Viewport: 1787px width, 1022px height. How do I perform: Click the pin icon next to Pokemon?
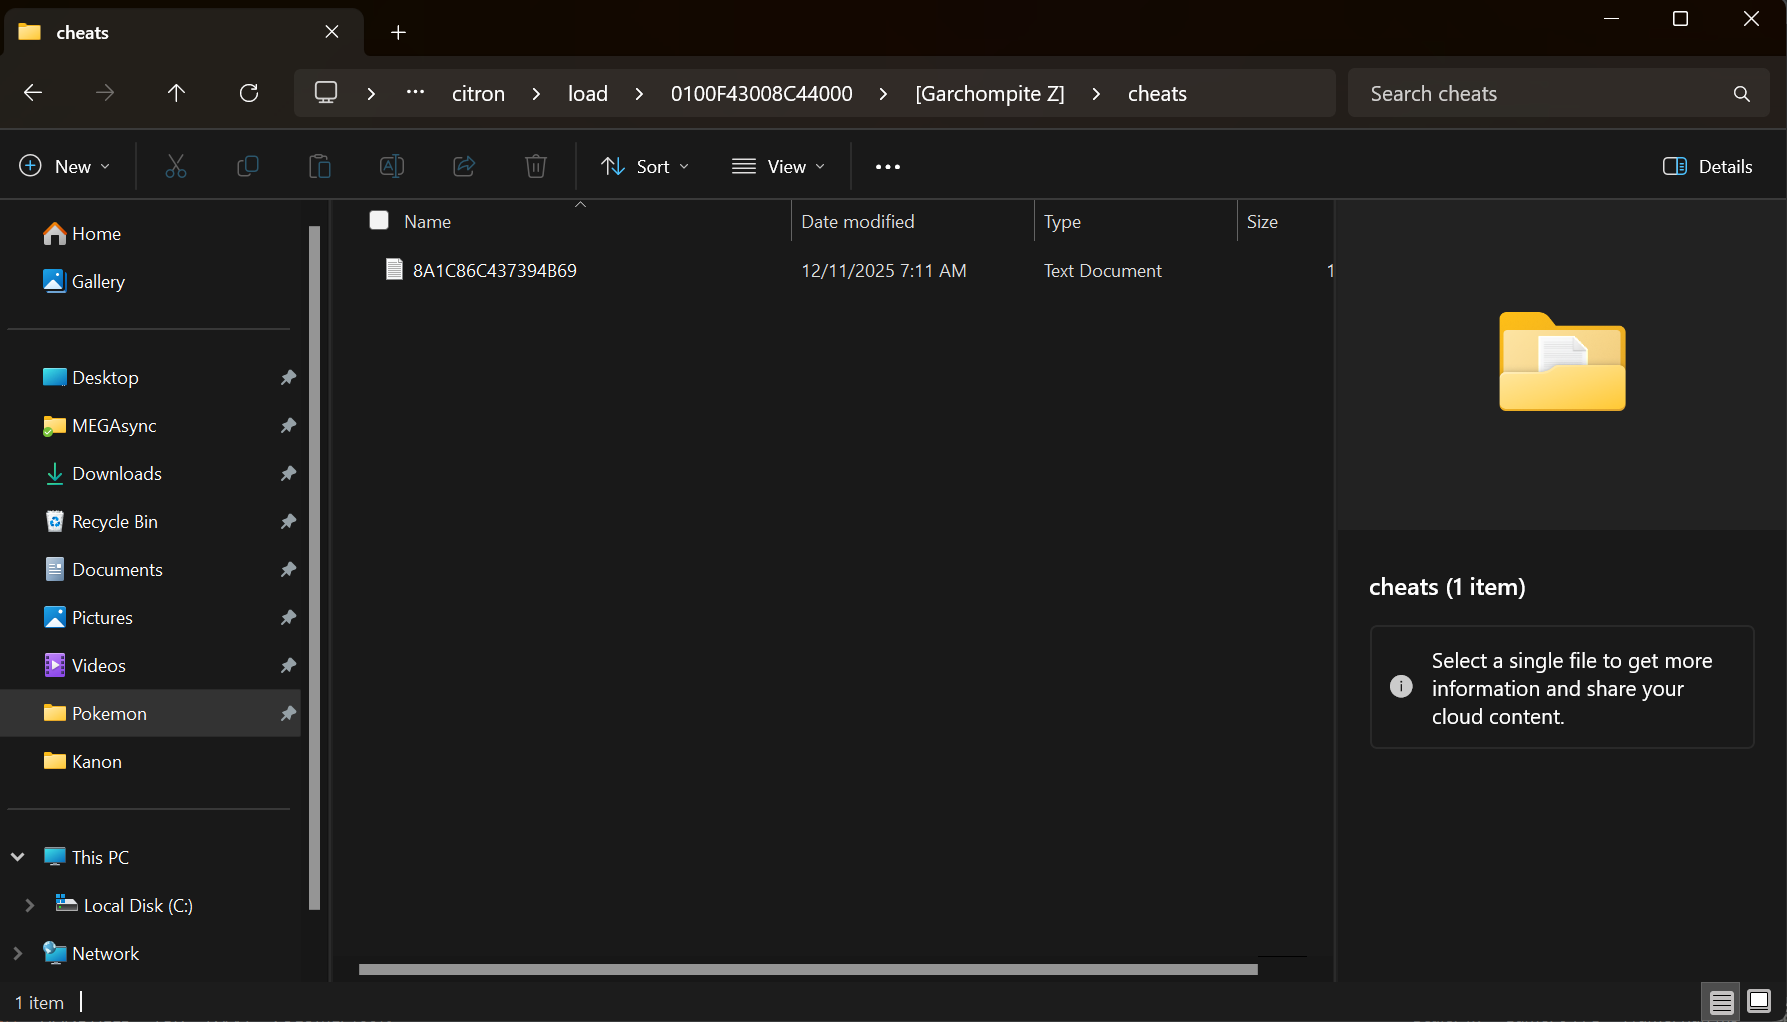tap(288, 713)
